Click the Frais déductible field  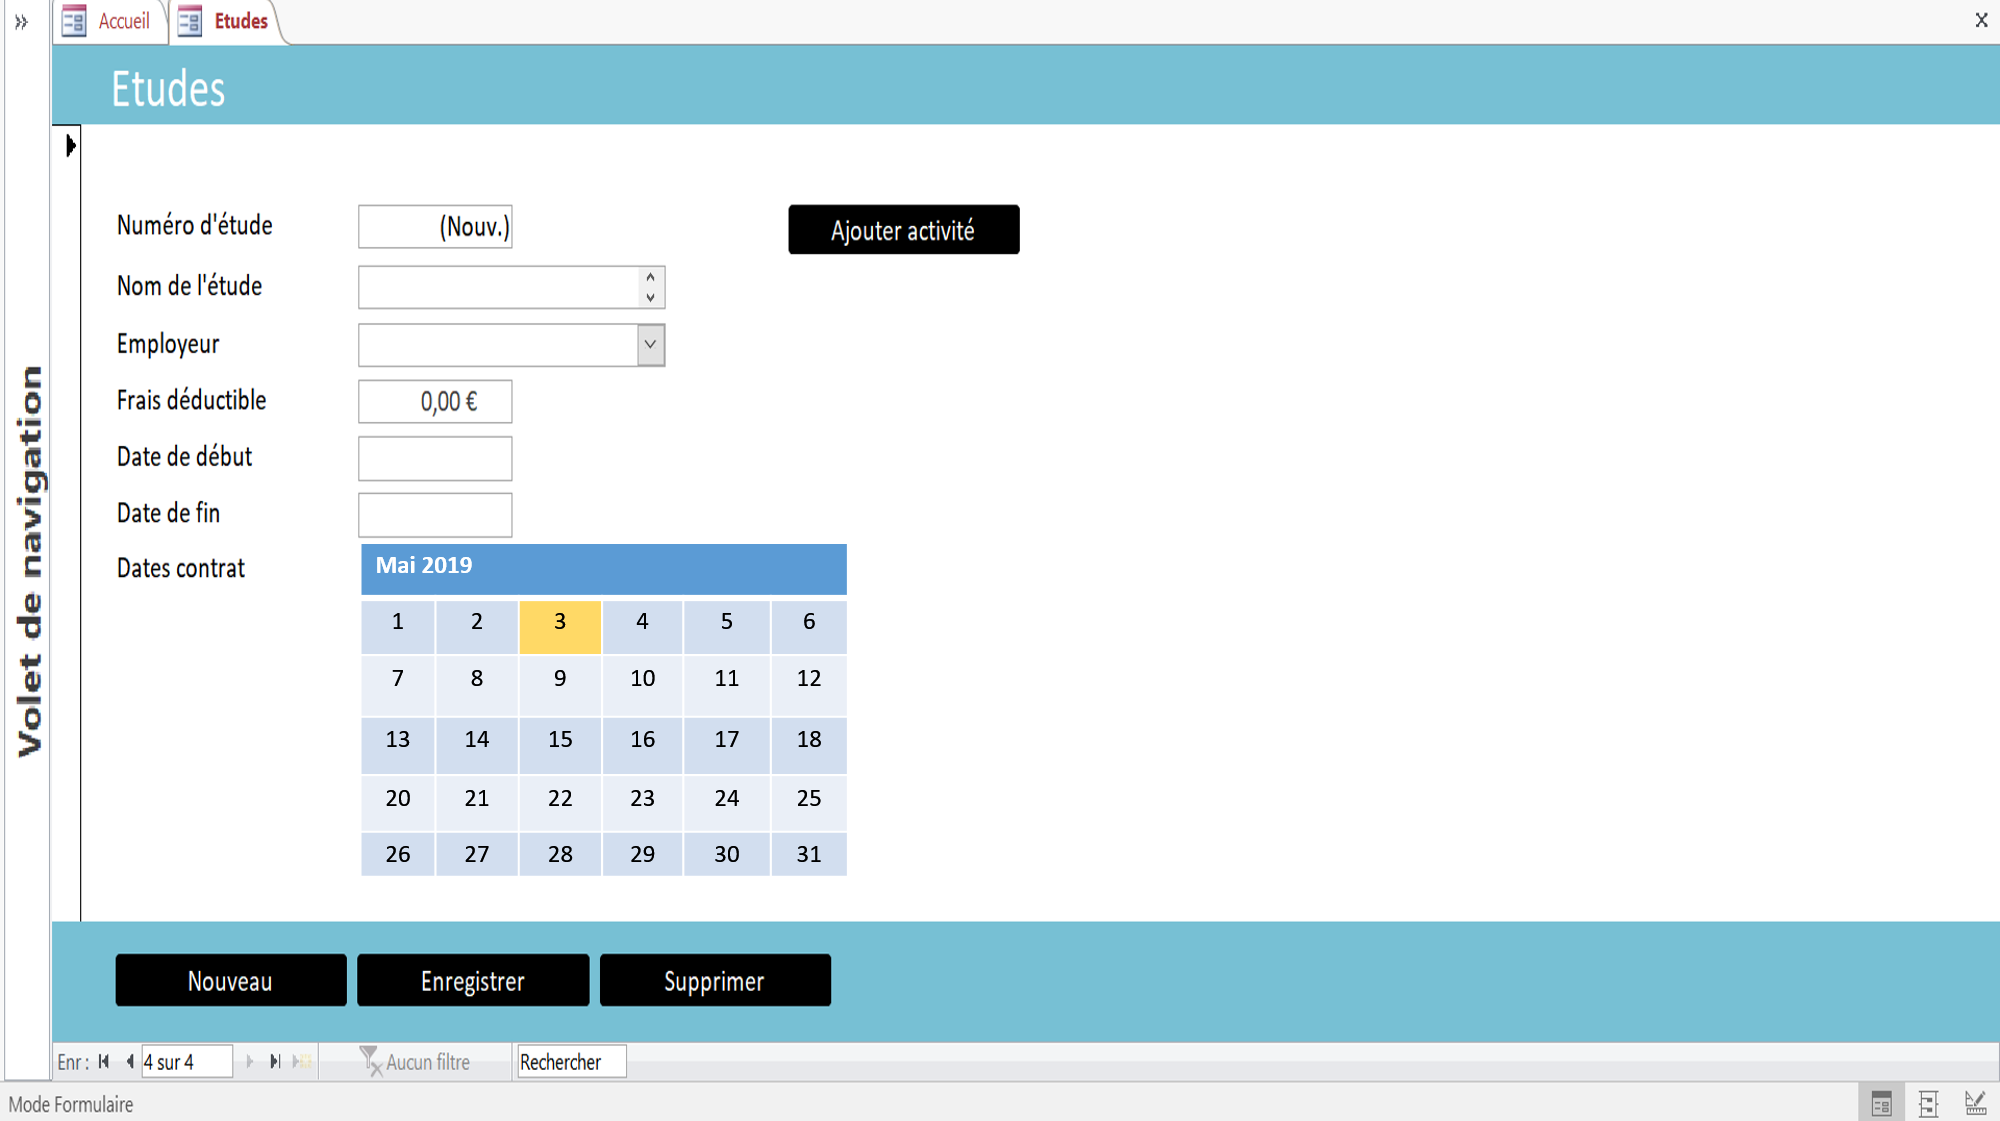point(435,402)
